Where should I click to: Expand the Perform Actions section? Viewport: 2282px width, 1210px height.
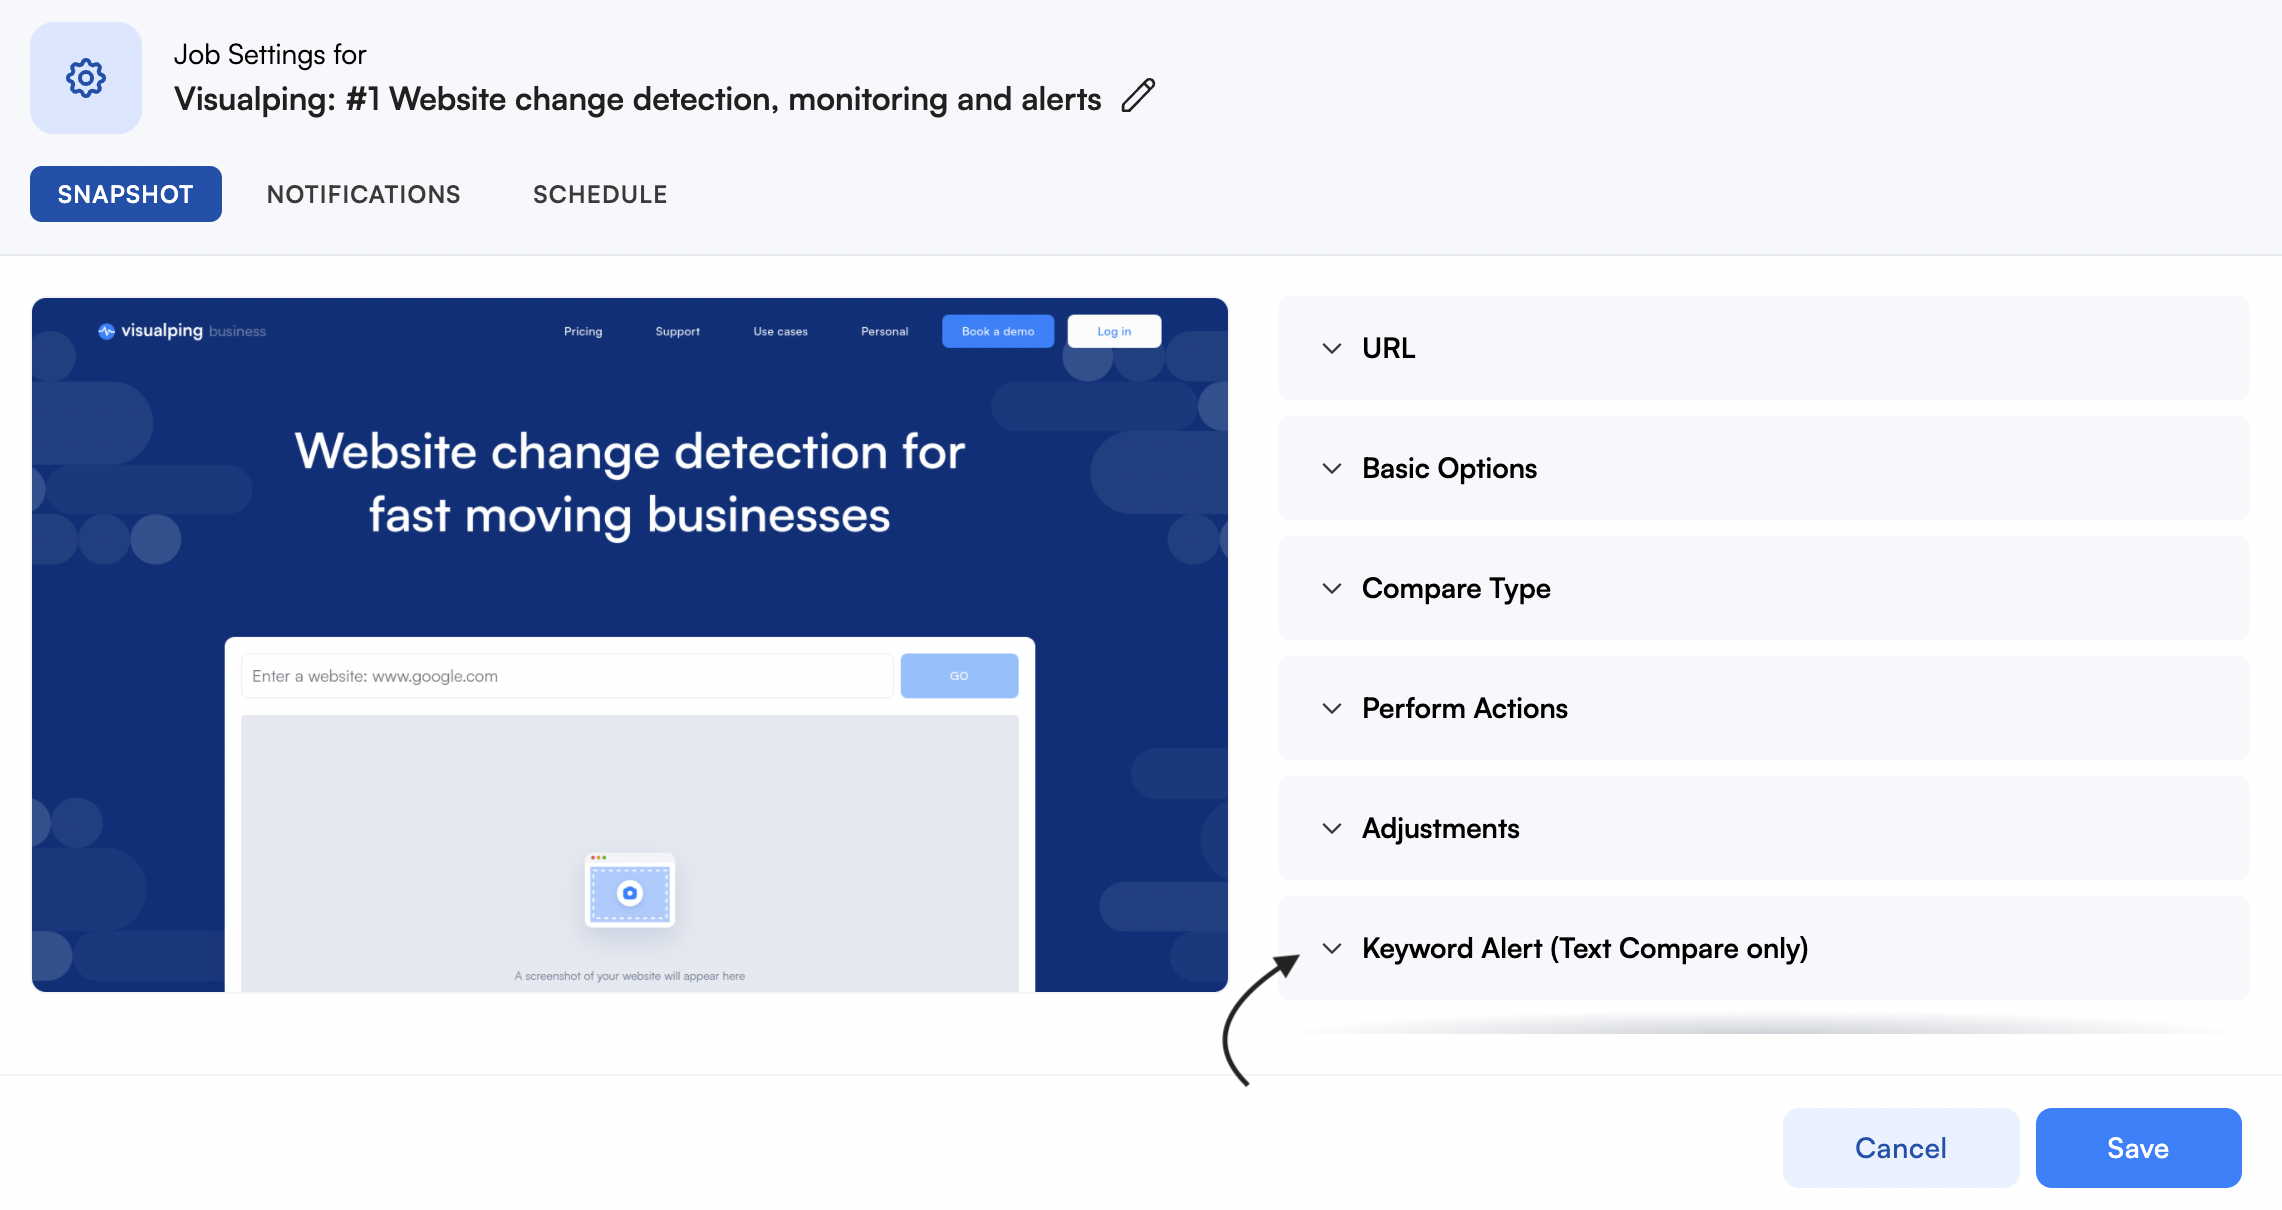click(x=1763, y=708)
